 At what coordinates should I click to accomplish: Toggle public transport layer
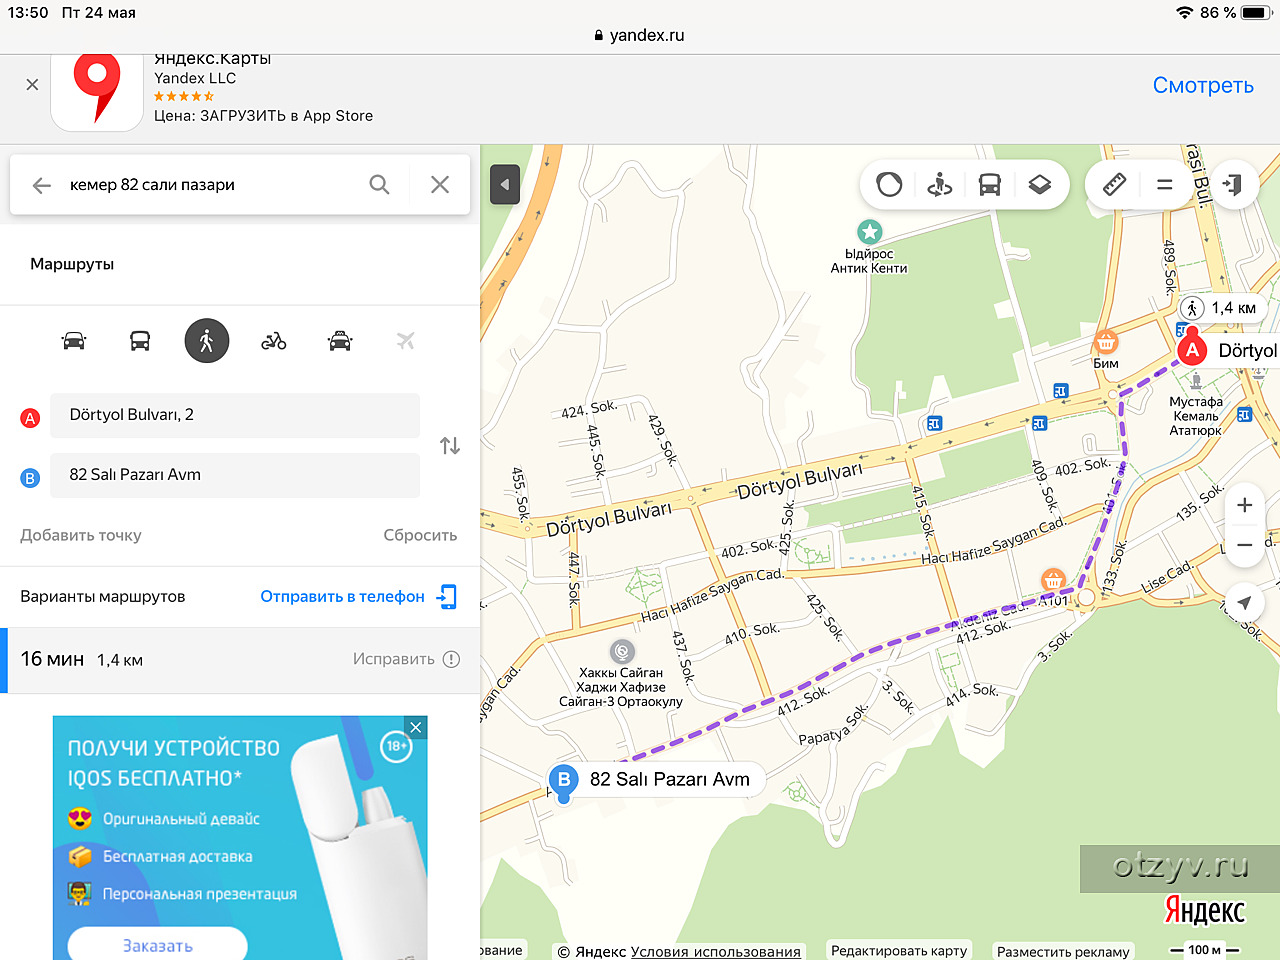989,185
